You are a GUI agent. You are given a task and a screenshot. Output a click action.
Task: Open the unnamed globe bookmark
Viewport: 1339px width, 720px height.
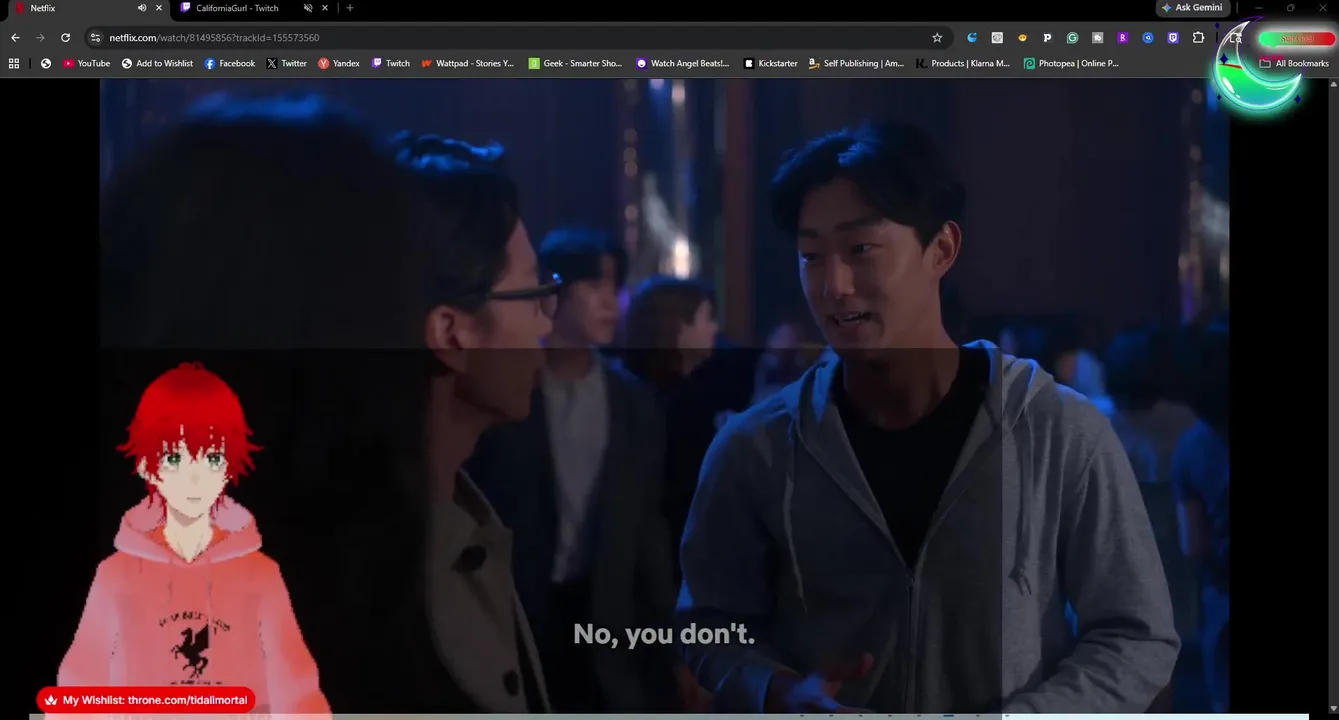click(46, 63)
